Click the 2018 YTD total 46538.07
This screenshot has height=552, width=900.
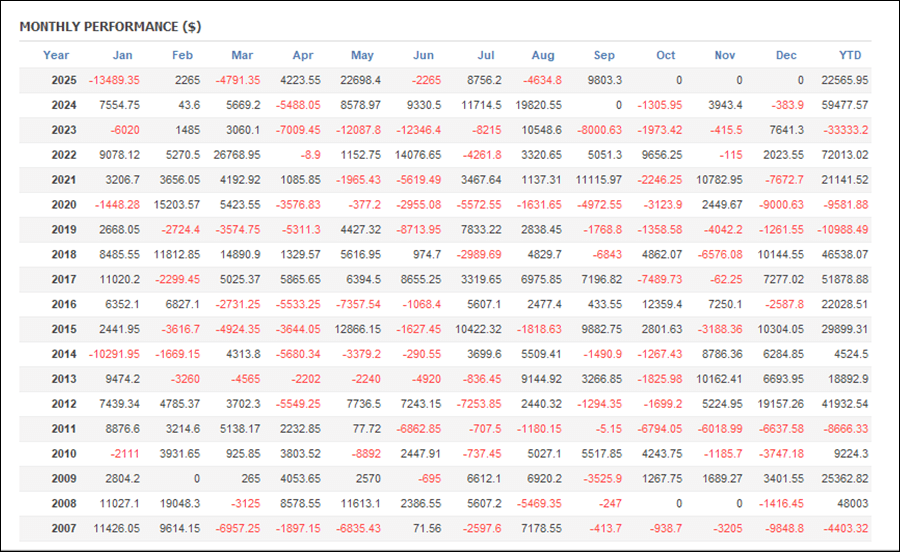pos(843,254)
